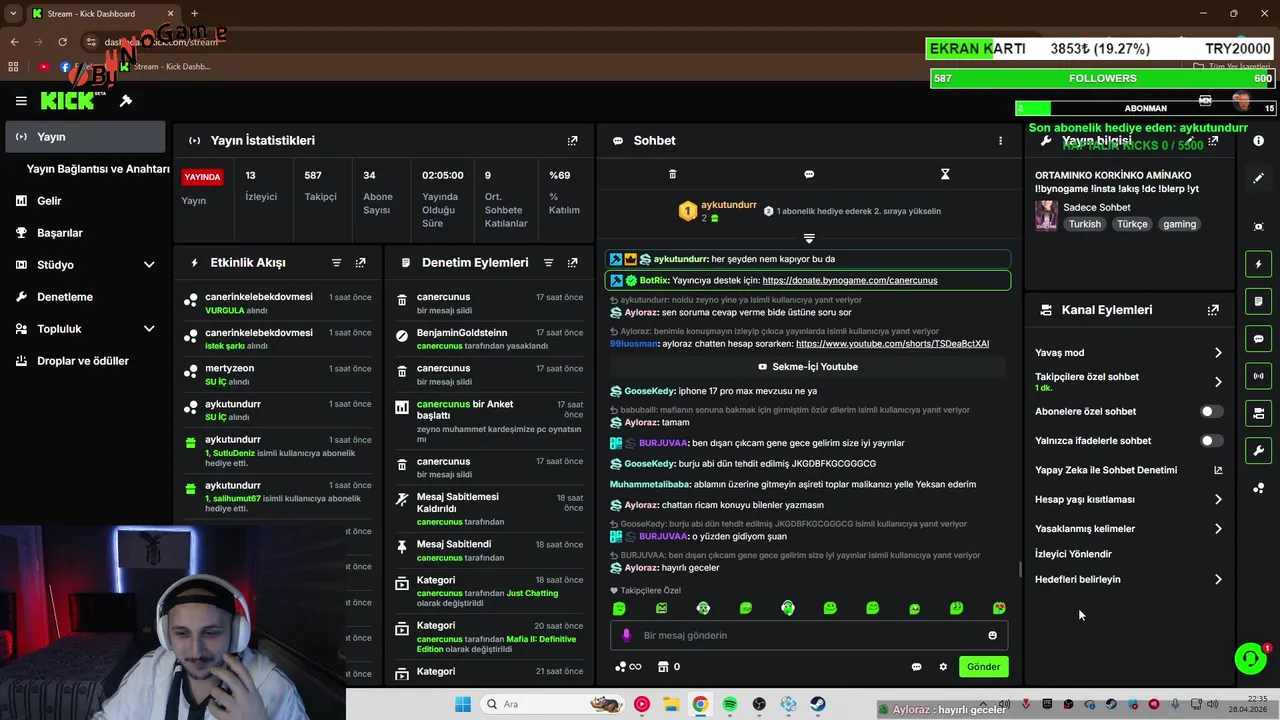Click the gaming tag in Yayın bilgisi

tap(1179, 224)
